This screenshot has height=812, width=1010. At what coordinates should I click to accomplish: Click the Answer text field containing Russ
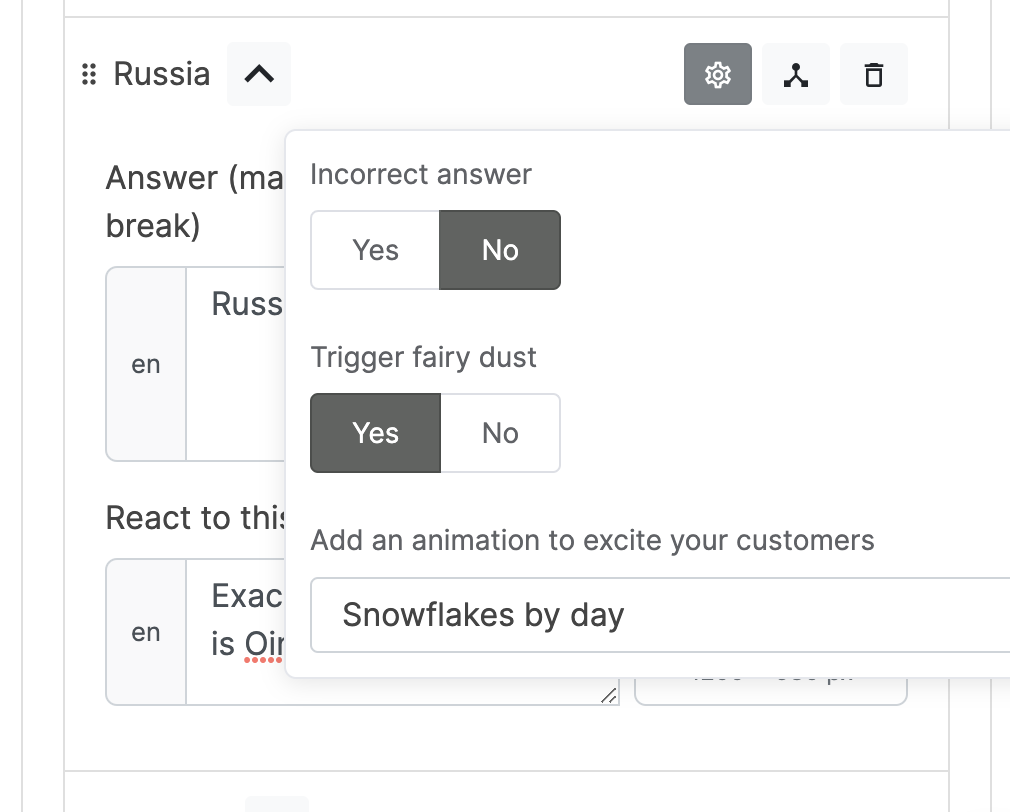tap(235, 364)
